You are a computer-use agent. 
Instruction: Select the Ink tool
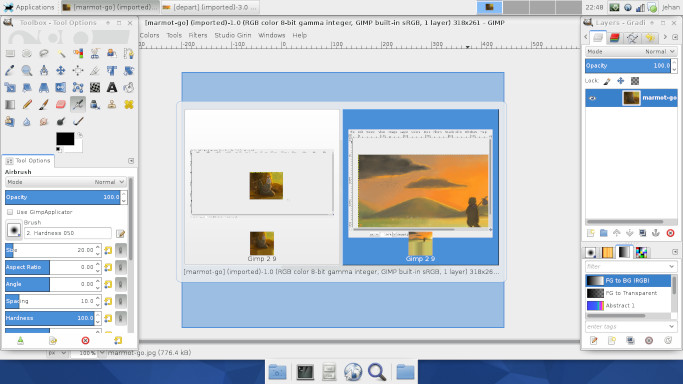pos(95,104)
